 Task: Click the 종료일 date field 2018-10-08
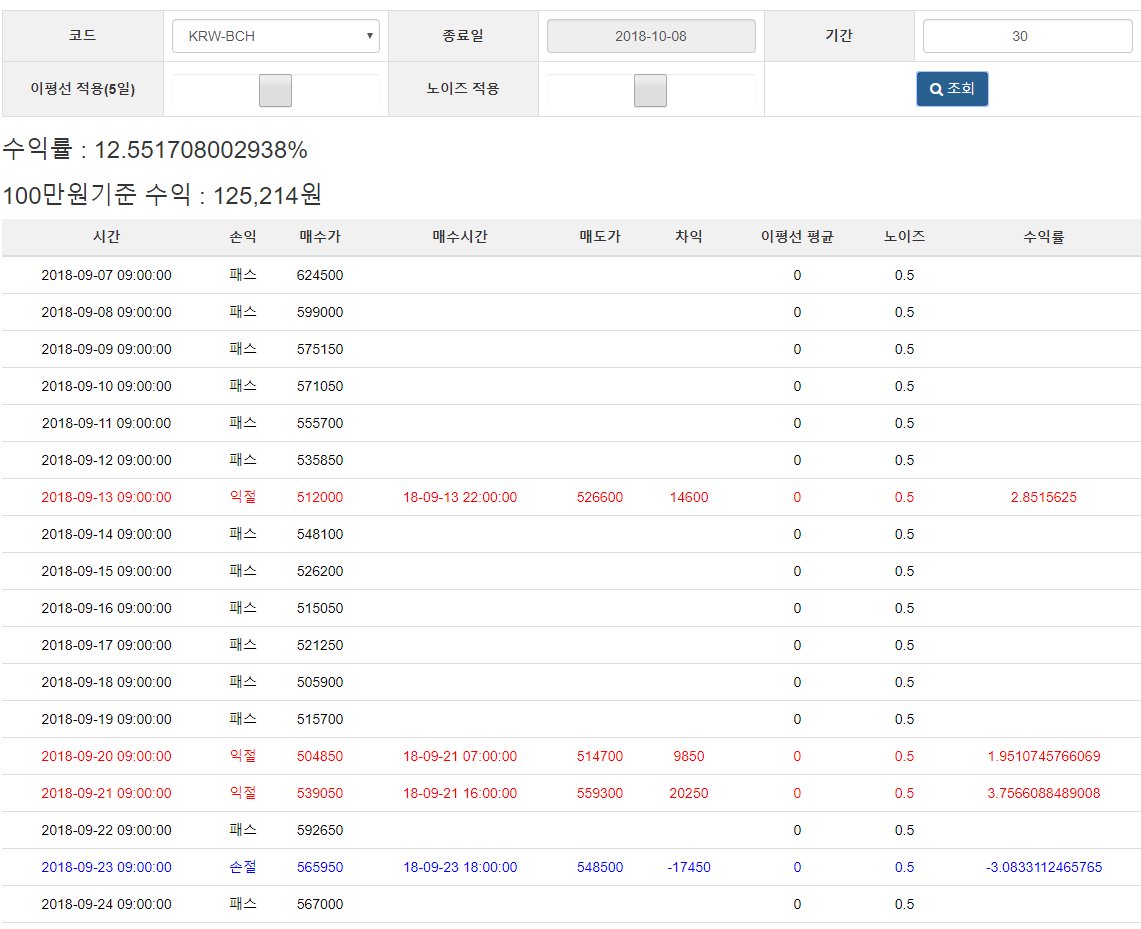651,36
